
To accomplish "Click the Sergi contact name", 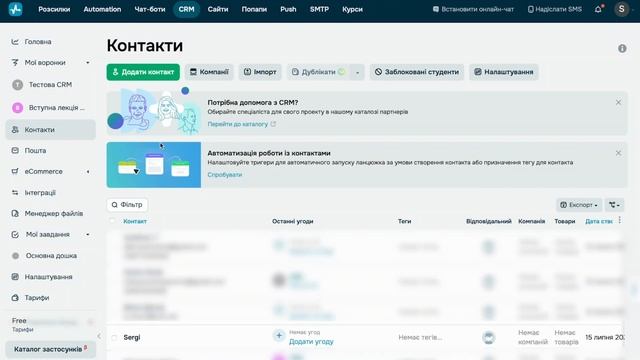I will [x=132, y=338].
